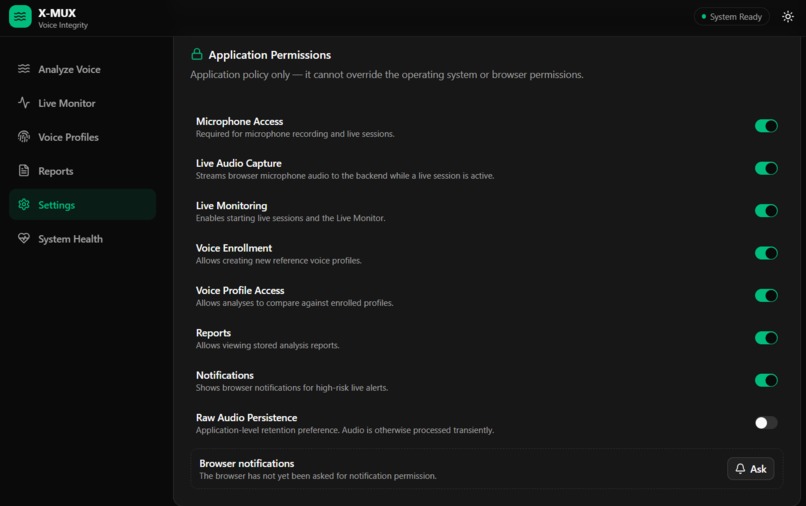
Task: Click 'Streams browser microphone audio' description
Action: 345,176
